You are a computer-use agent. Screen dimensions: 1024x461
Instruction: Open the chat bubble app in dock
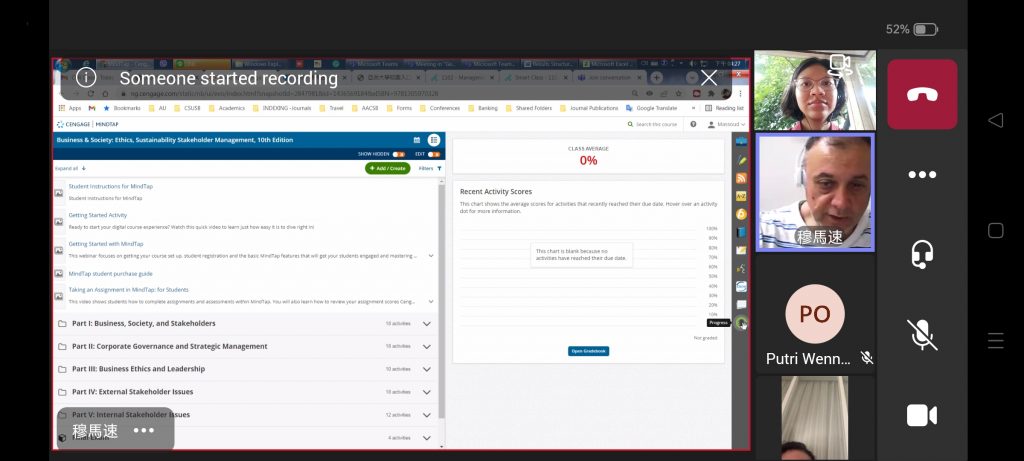(x=741, y=304)
